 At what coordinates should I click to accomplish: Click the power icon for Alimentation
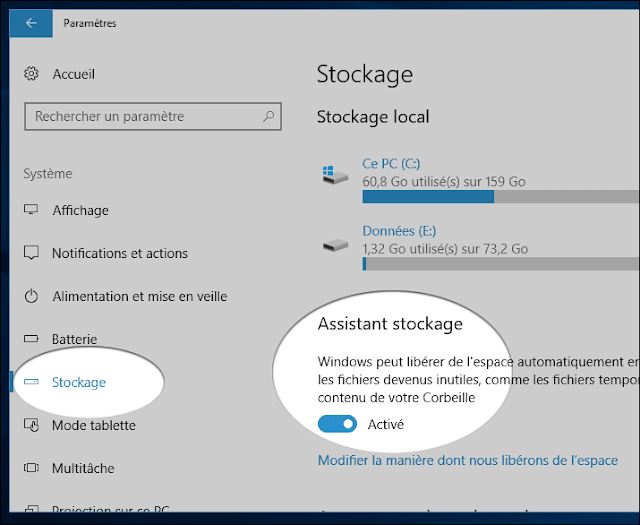31,296
